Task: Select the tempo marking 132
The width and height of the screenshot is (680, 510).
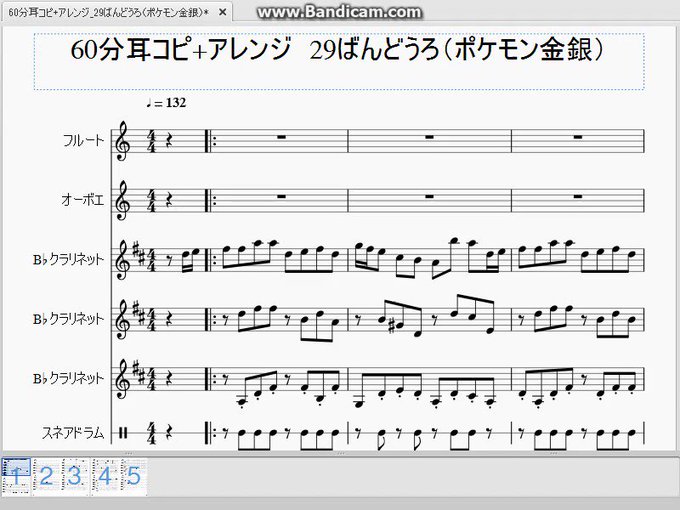Action: [x=166, y=103]
